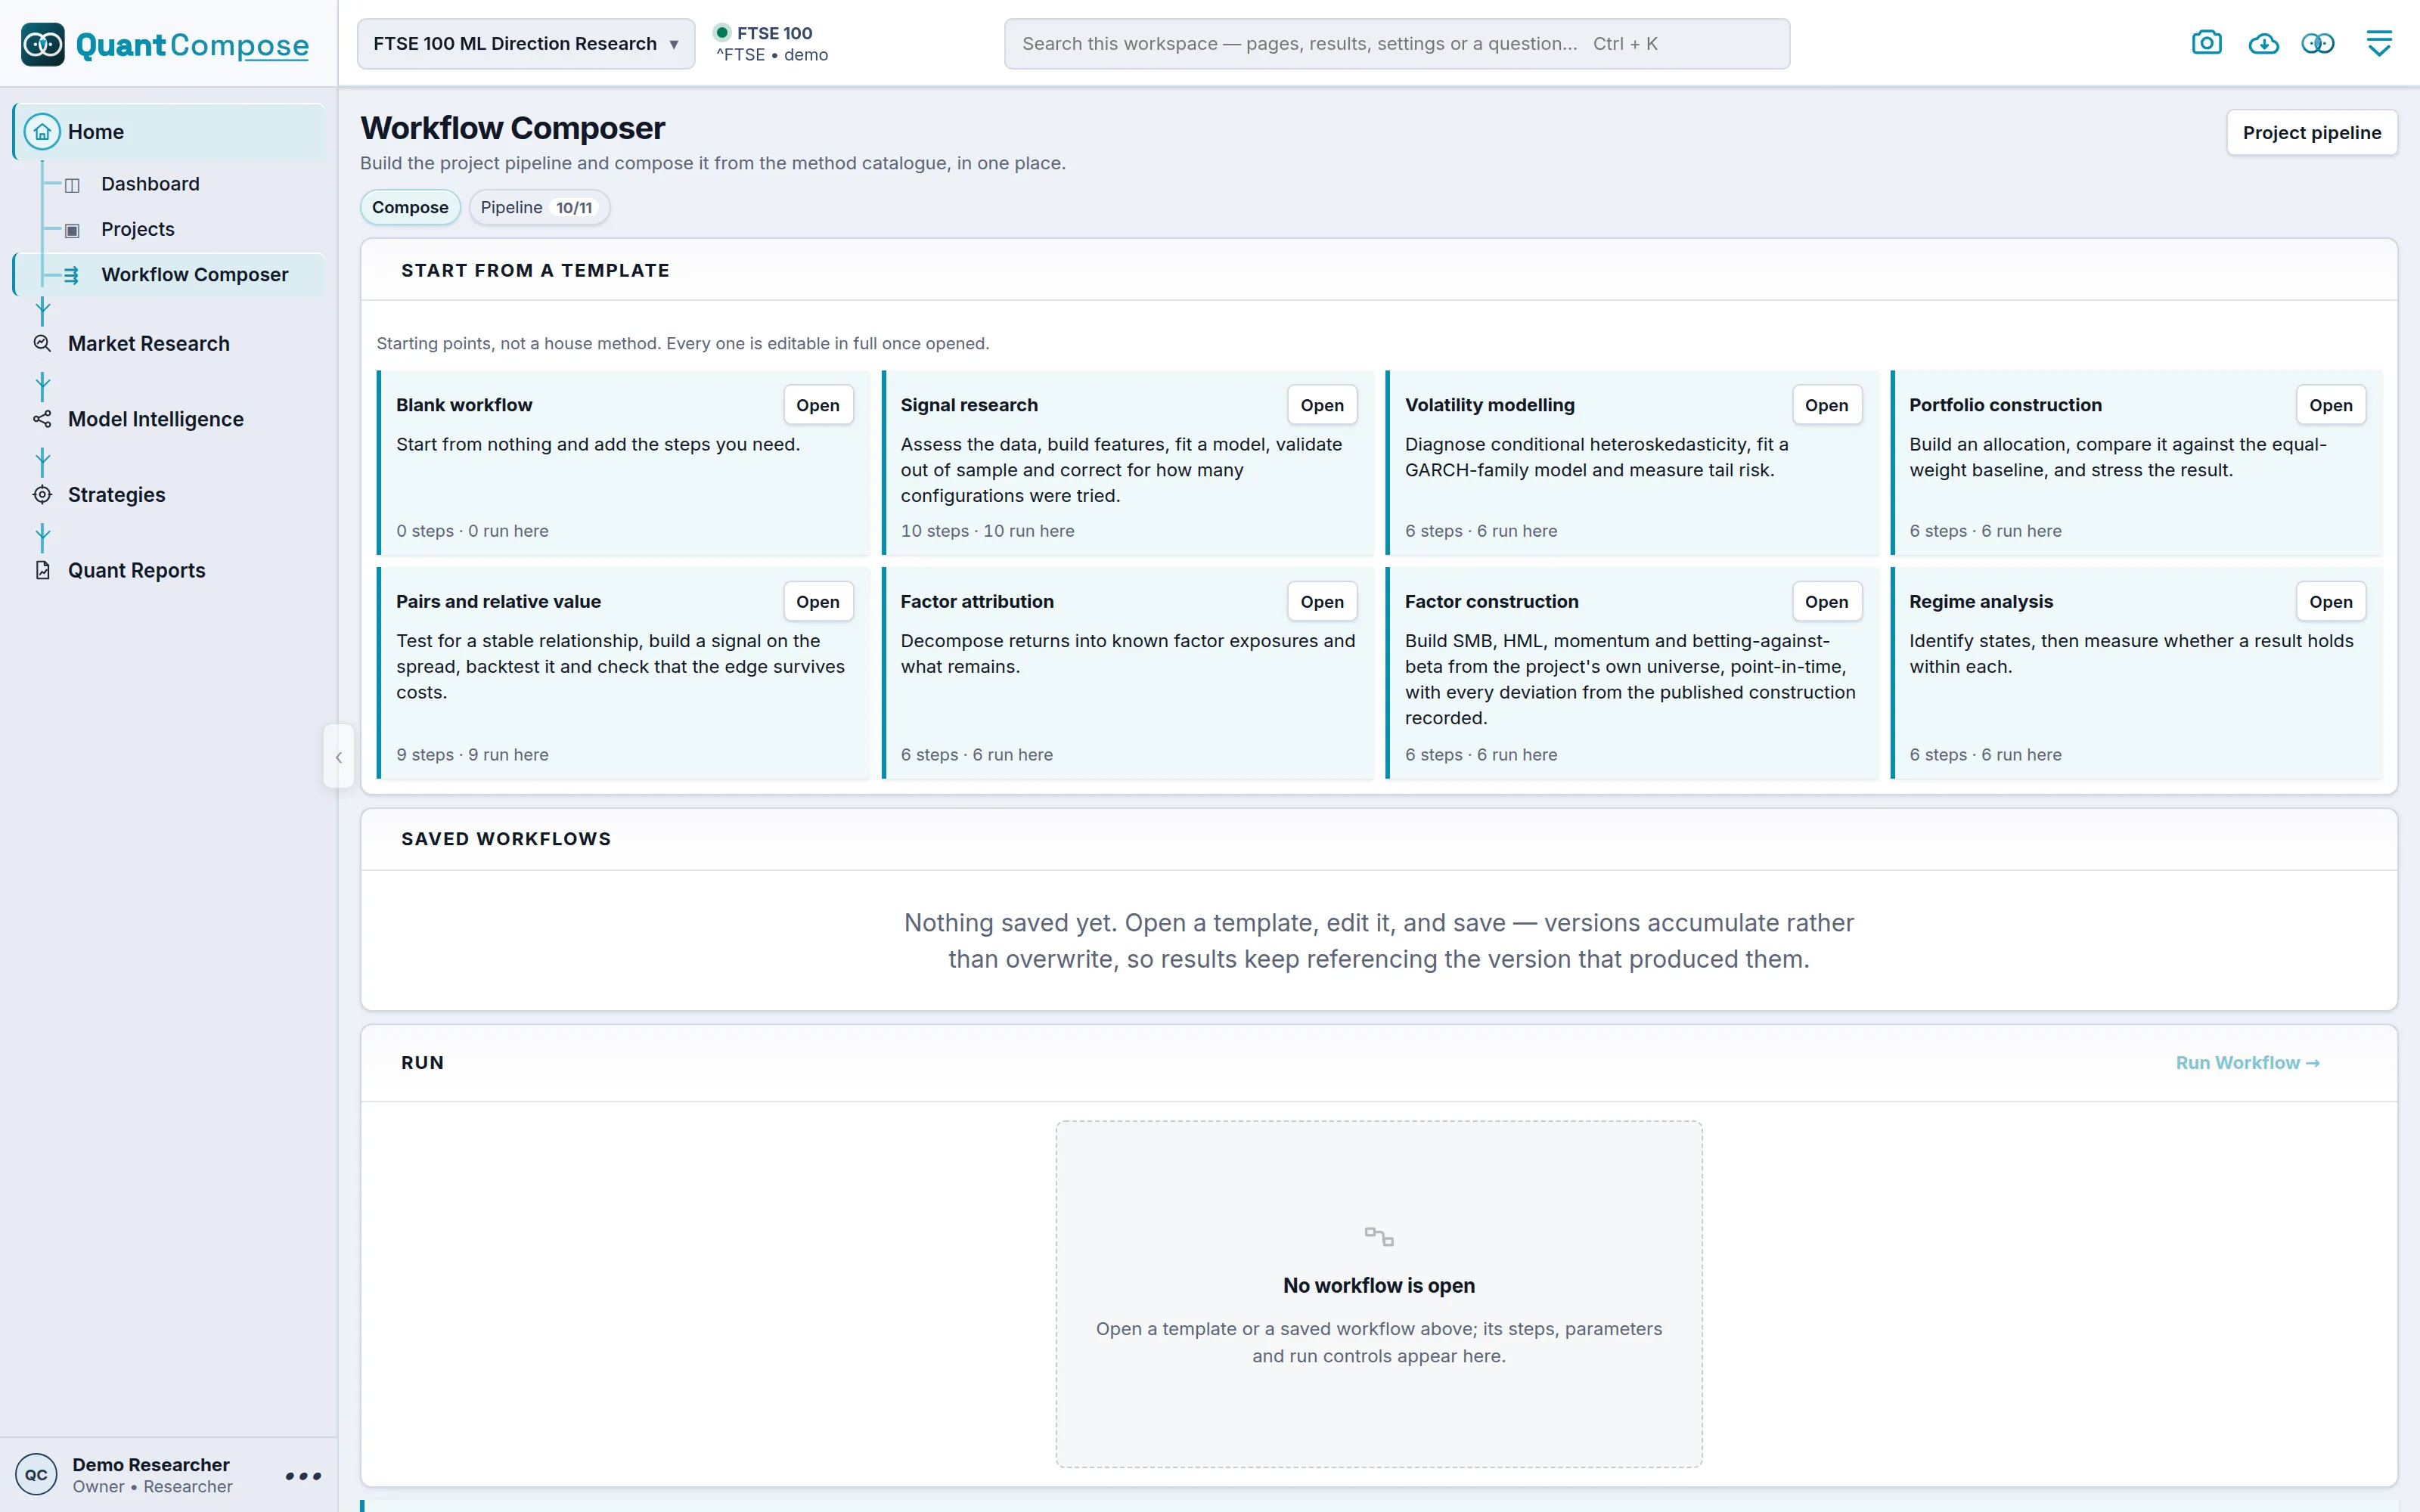The width and height of the screenshot is (2420, 1512).
Task: Click the QuantCompose logo icon
Action: pos(42,44)
